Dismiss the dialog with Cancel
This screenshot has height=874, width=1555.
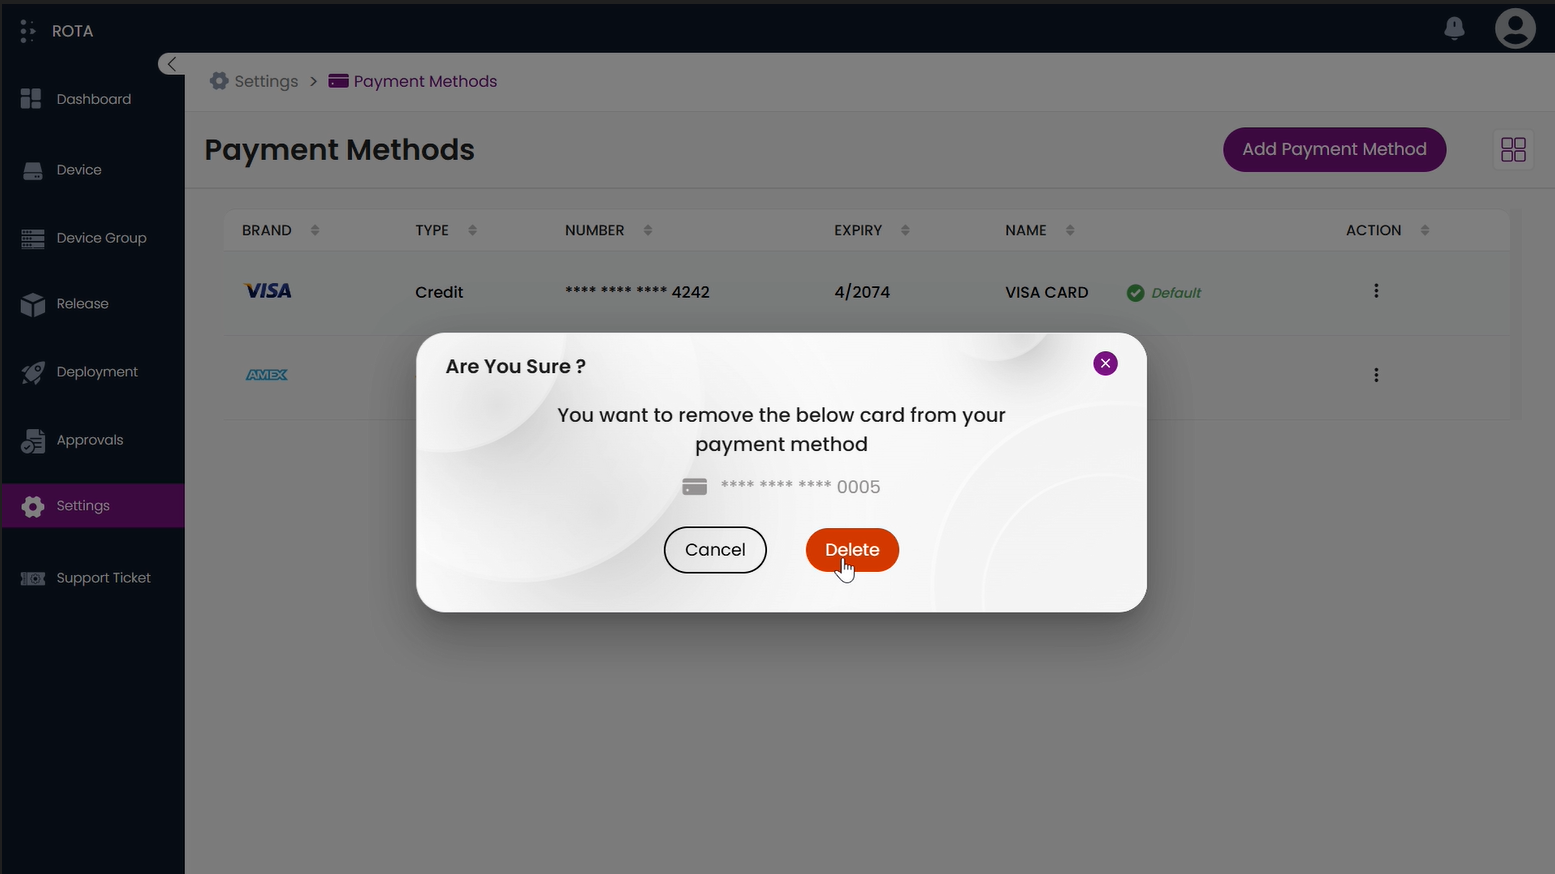[x=714, y=549]
